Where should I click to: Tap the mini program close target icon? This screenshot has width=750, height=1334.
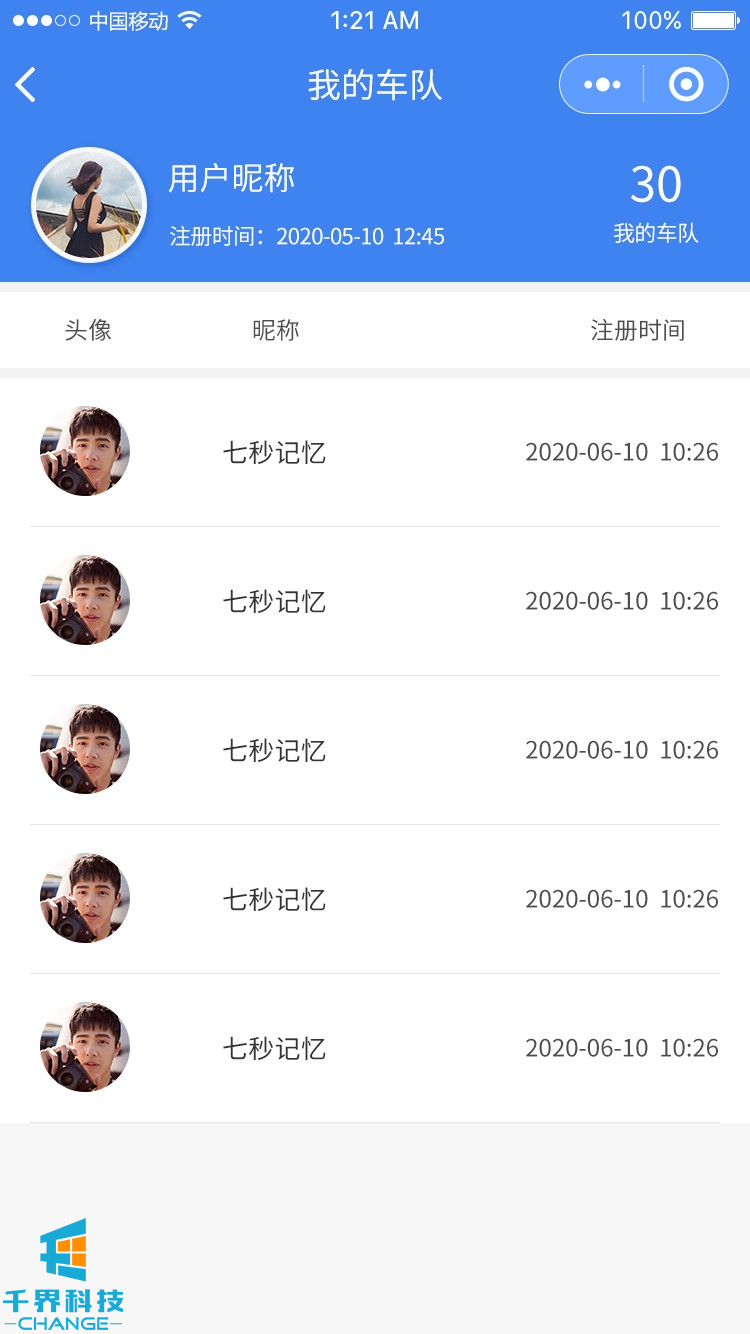686,85
